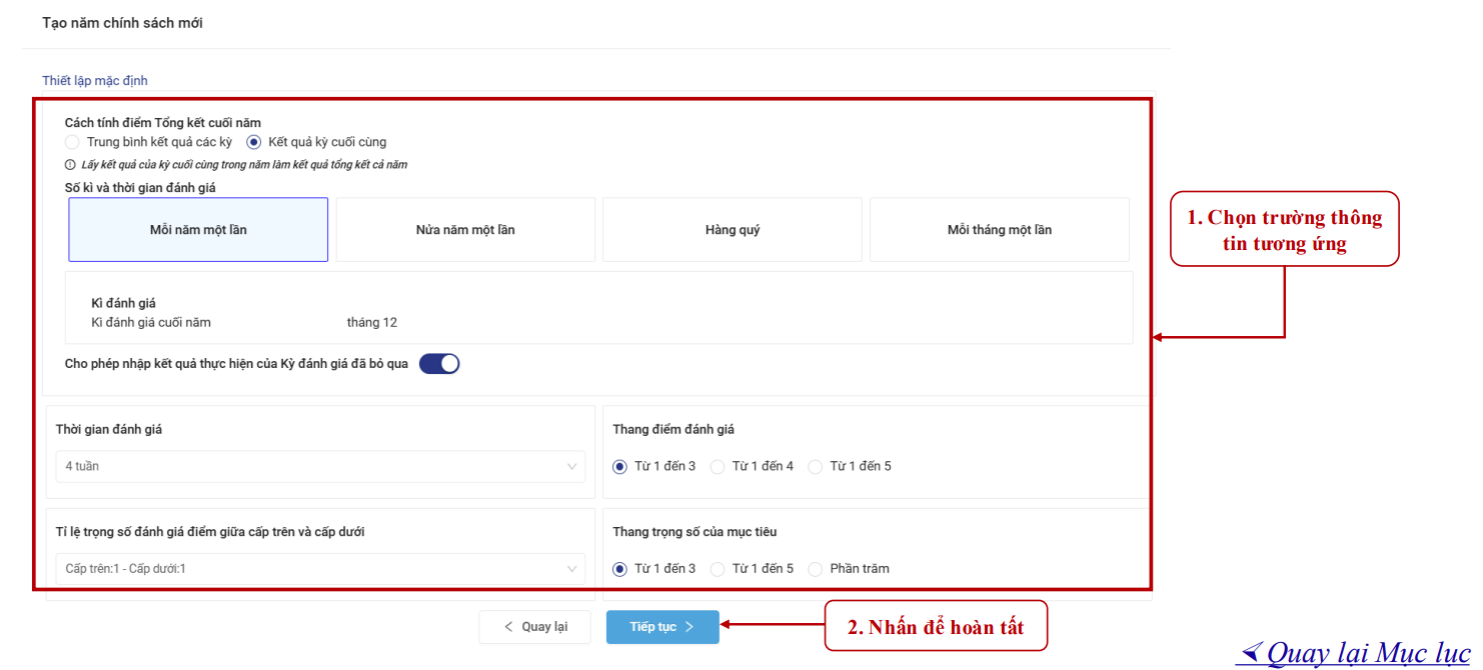Click the info icon beside the italic note
Screen dimensions: 1483x670
pyautogui.click(x=70, y=165)
